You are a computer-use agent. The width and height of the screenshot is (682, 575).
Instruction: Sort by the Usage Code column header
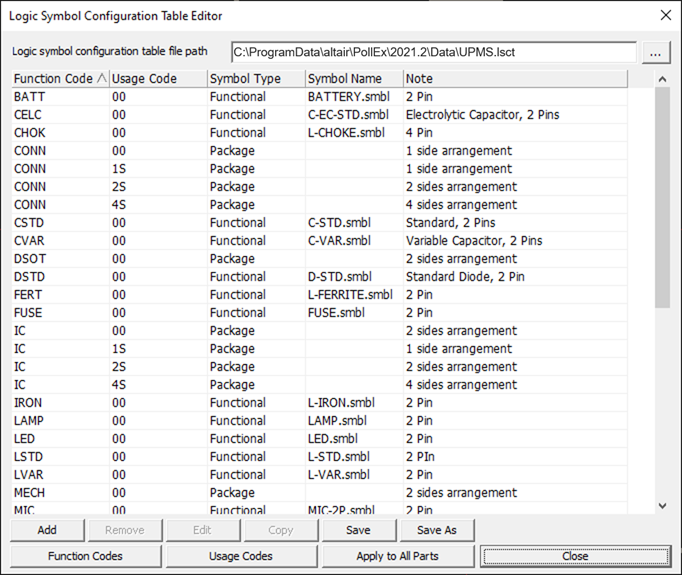pos(157,79)
